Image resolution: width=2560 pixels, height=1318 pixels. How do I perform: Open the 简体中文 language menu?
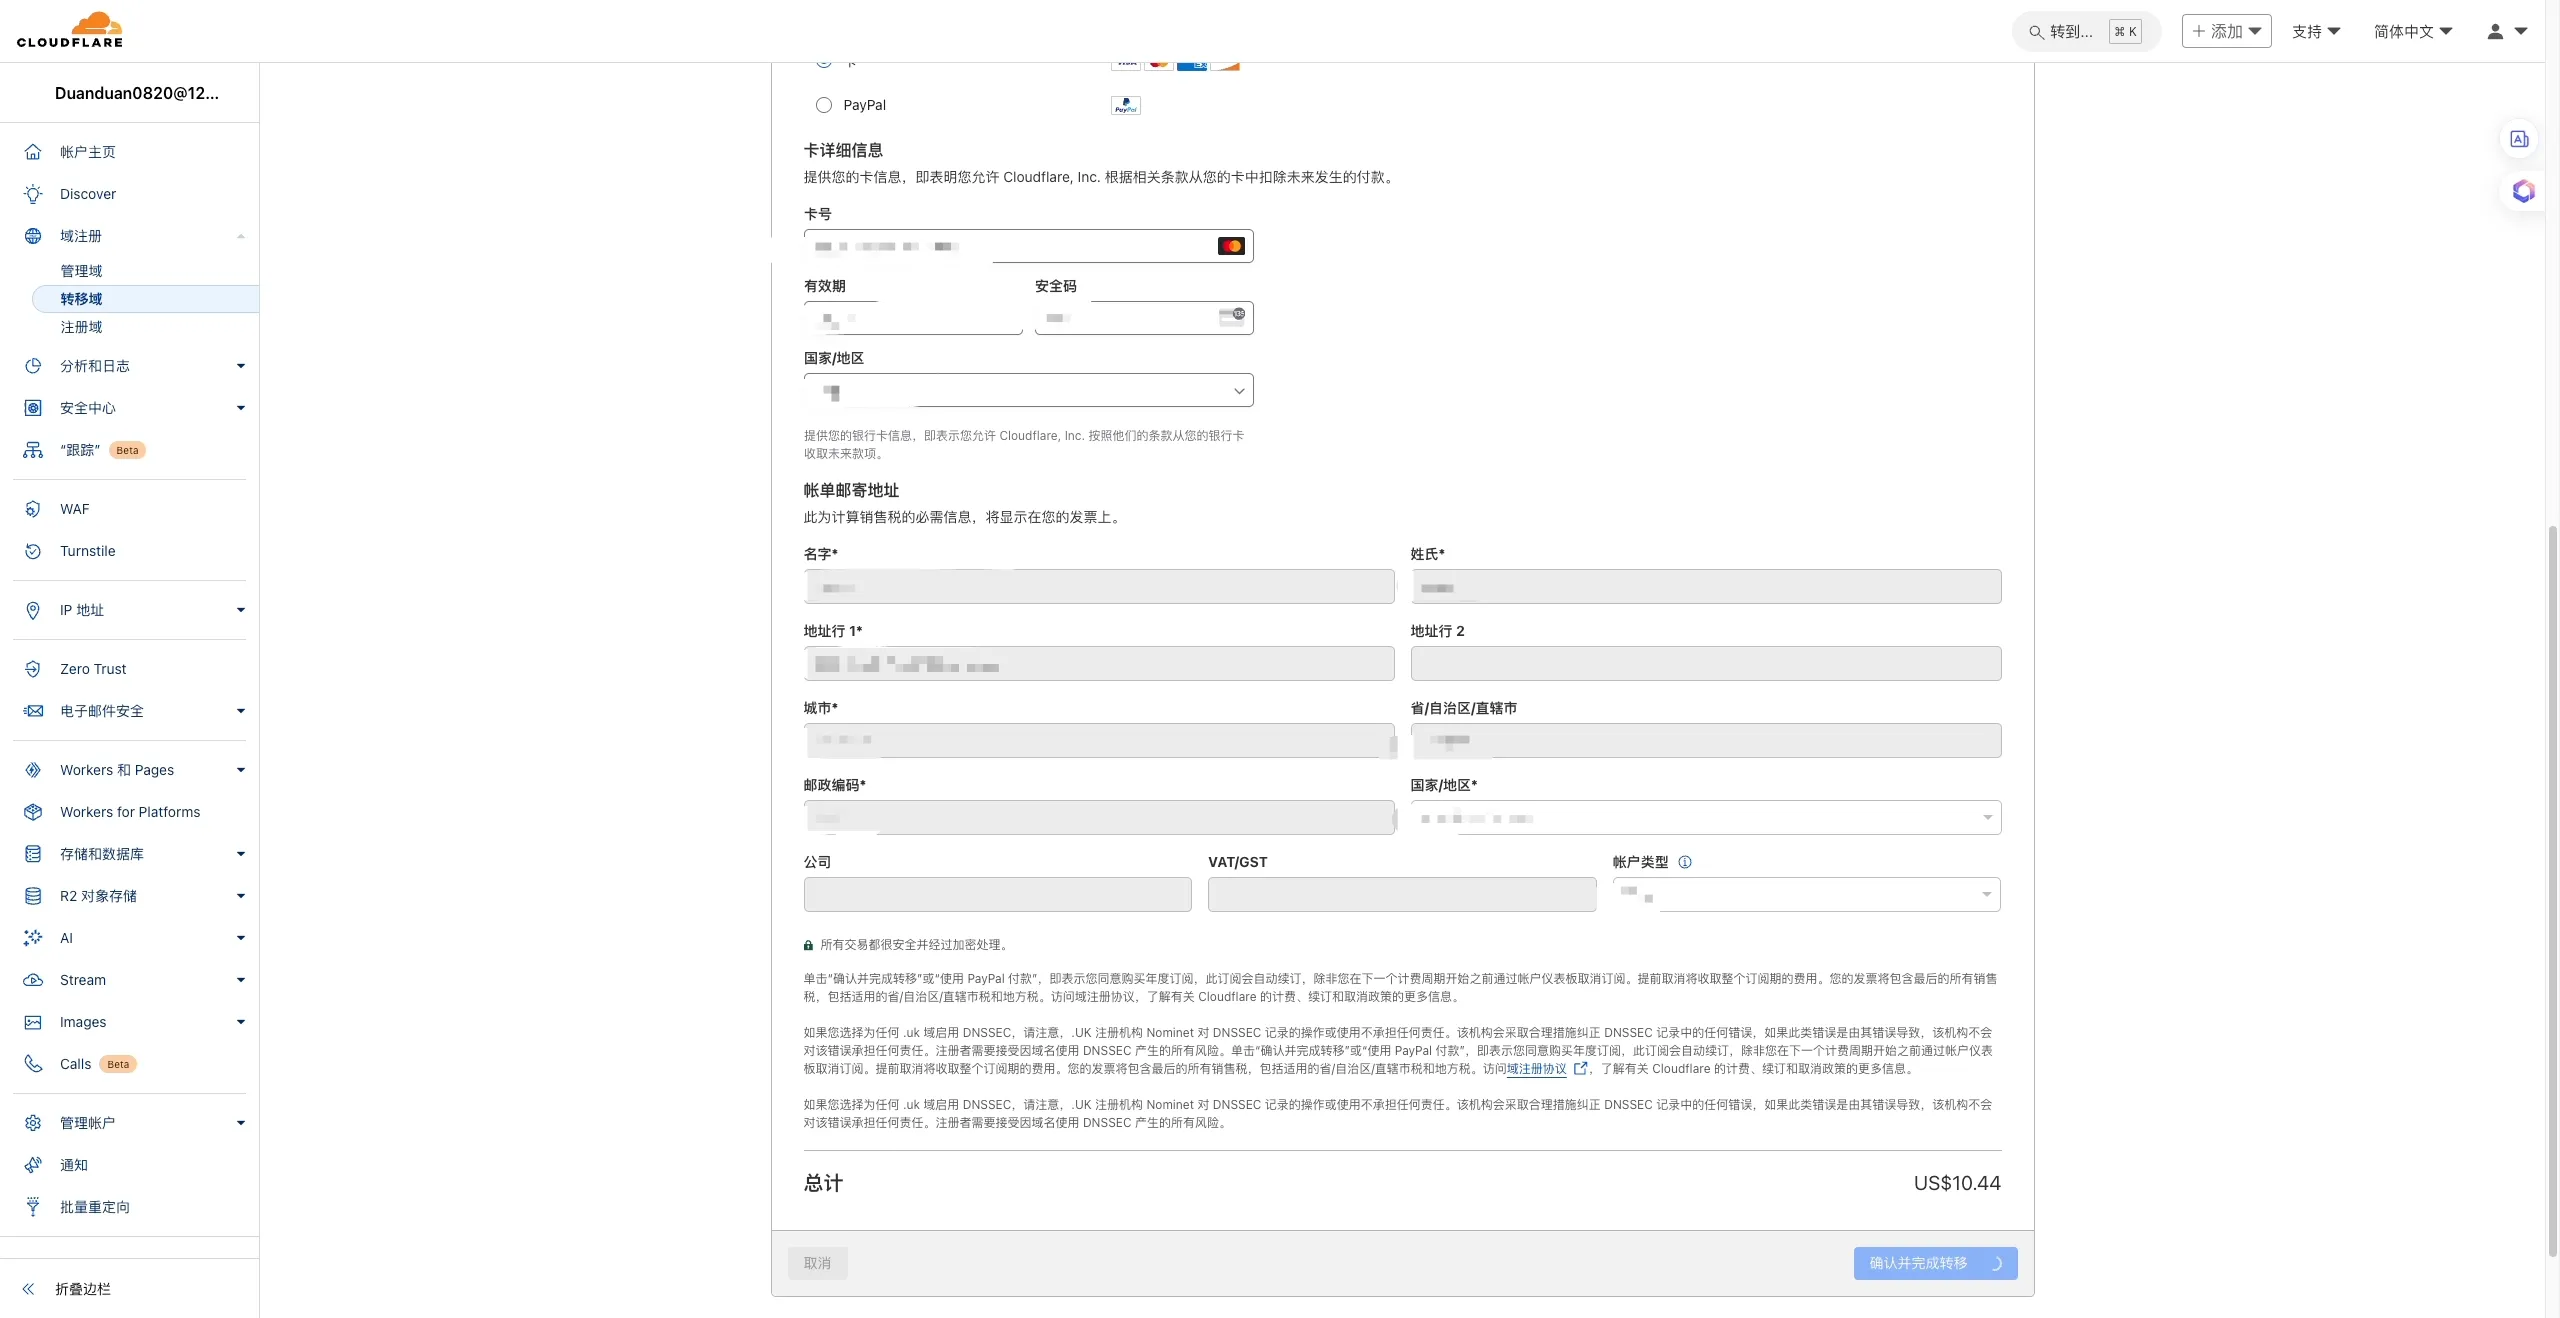coord(2412,32)
